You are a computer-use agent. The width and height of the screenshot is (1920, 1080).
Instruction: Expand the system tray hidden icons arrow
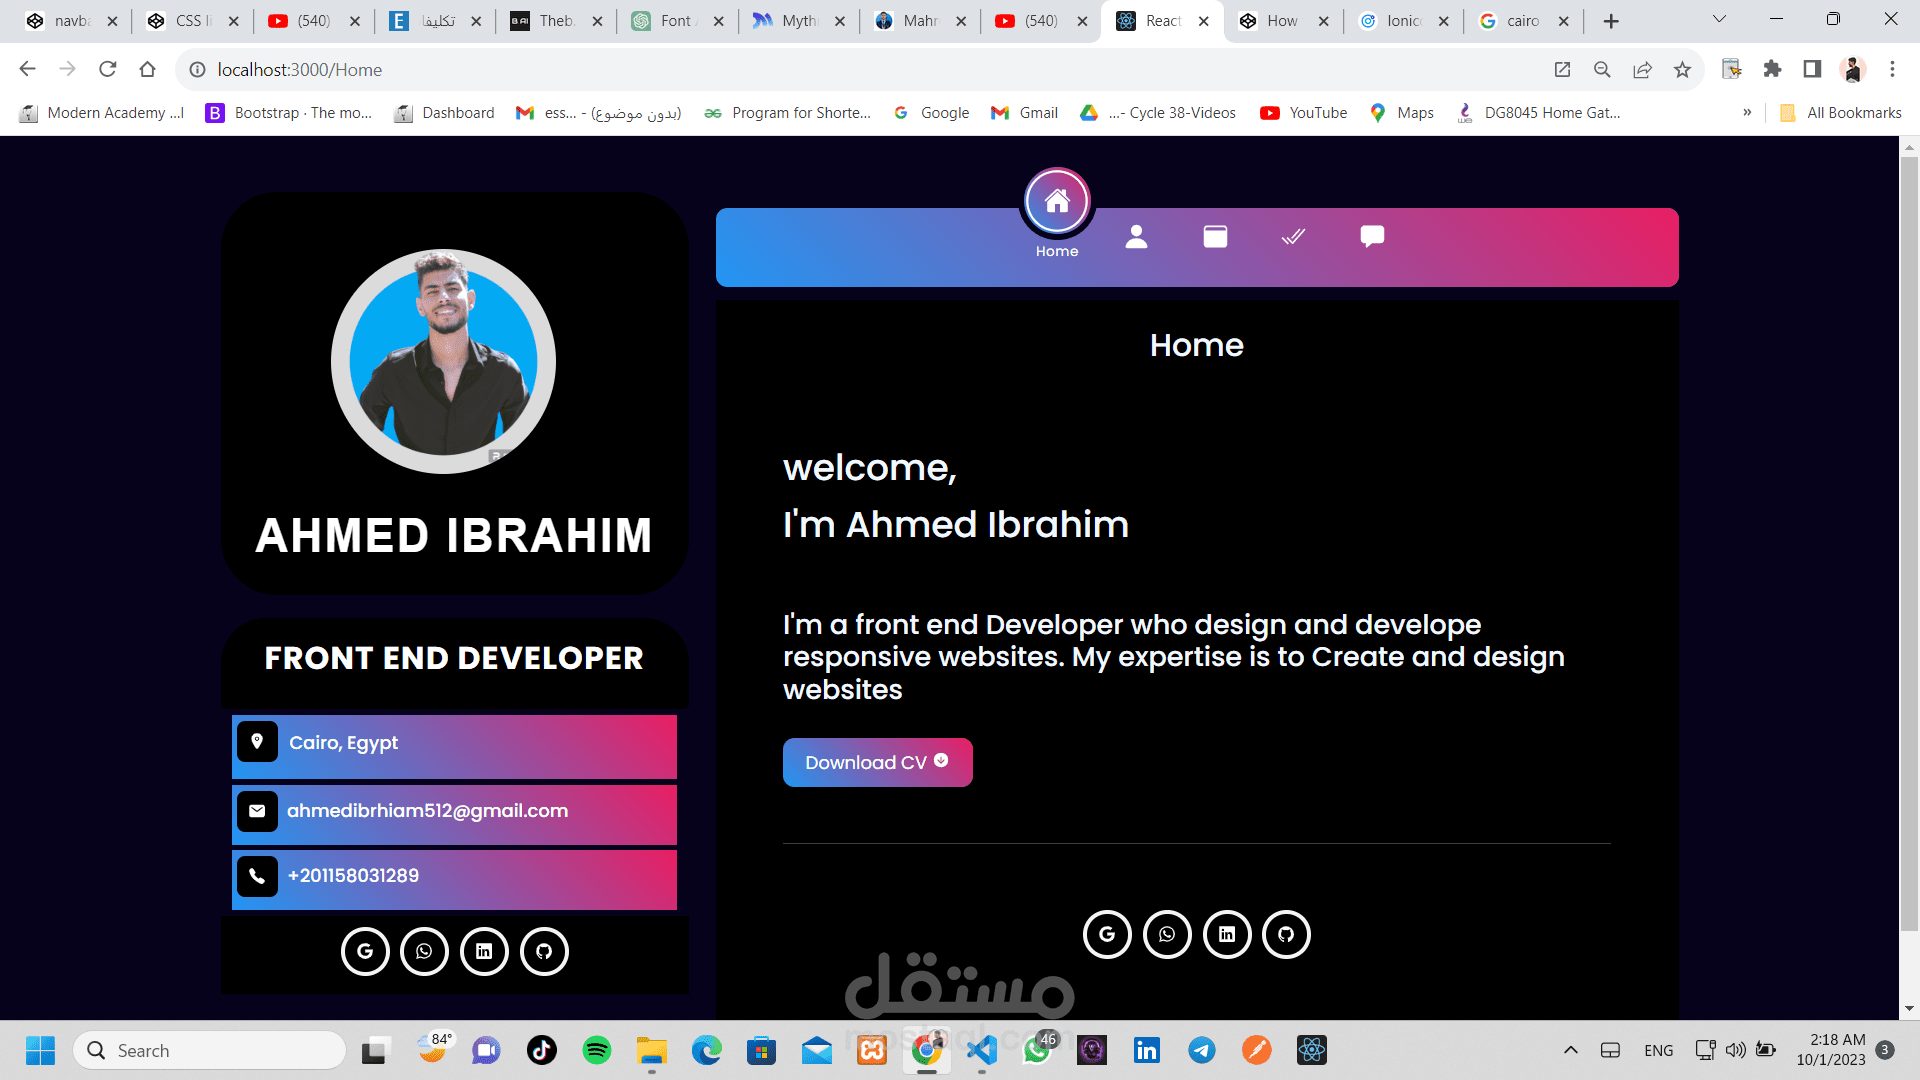tap(1570, 1050)
